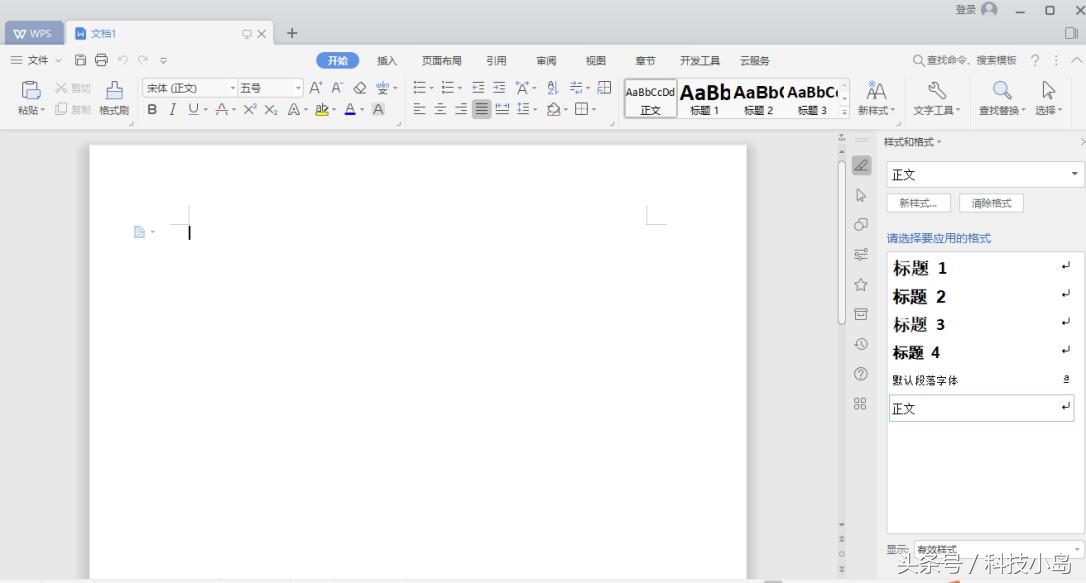The height and width of the screenshot is (583, 1086).
Task: Click the Paste (粘贴) clipboard icon
Action: tap(31, 90)
